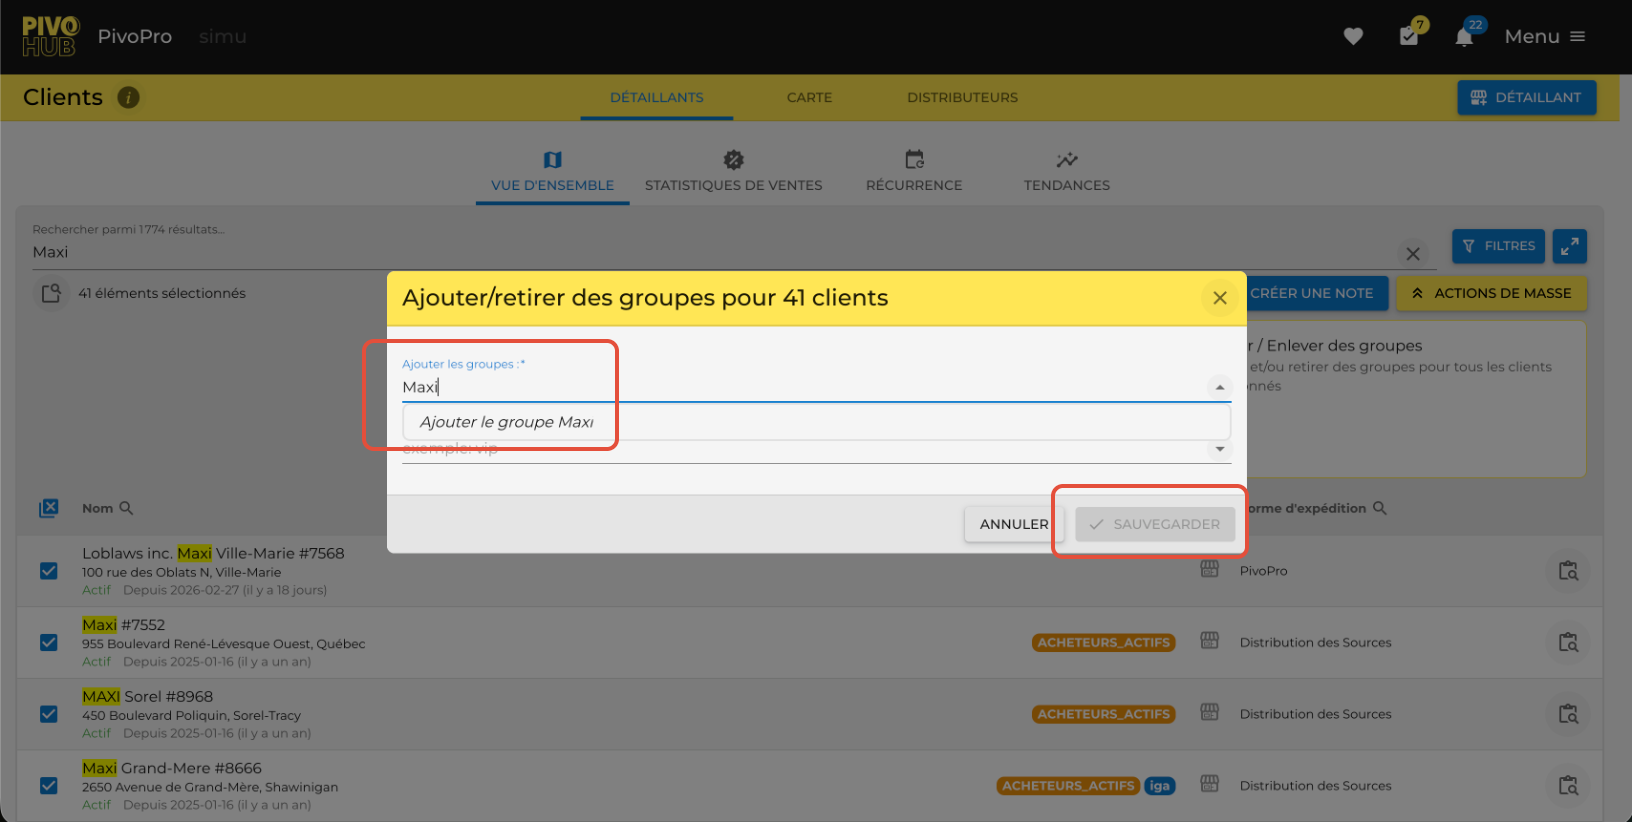This screenshot has width=1632, height=822.
Task: Uncheck the MAXI Sorel #8968 checkbox
Action: pos(49,714)
